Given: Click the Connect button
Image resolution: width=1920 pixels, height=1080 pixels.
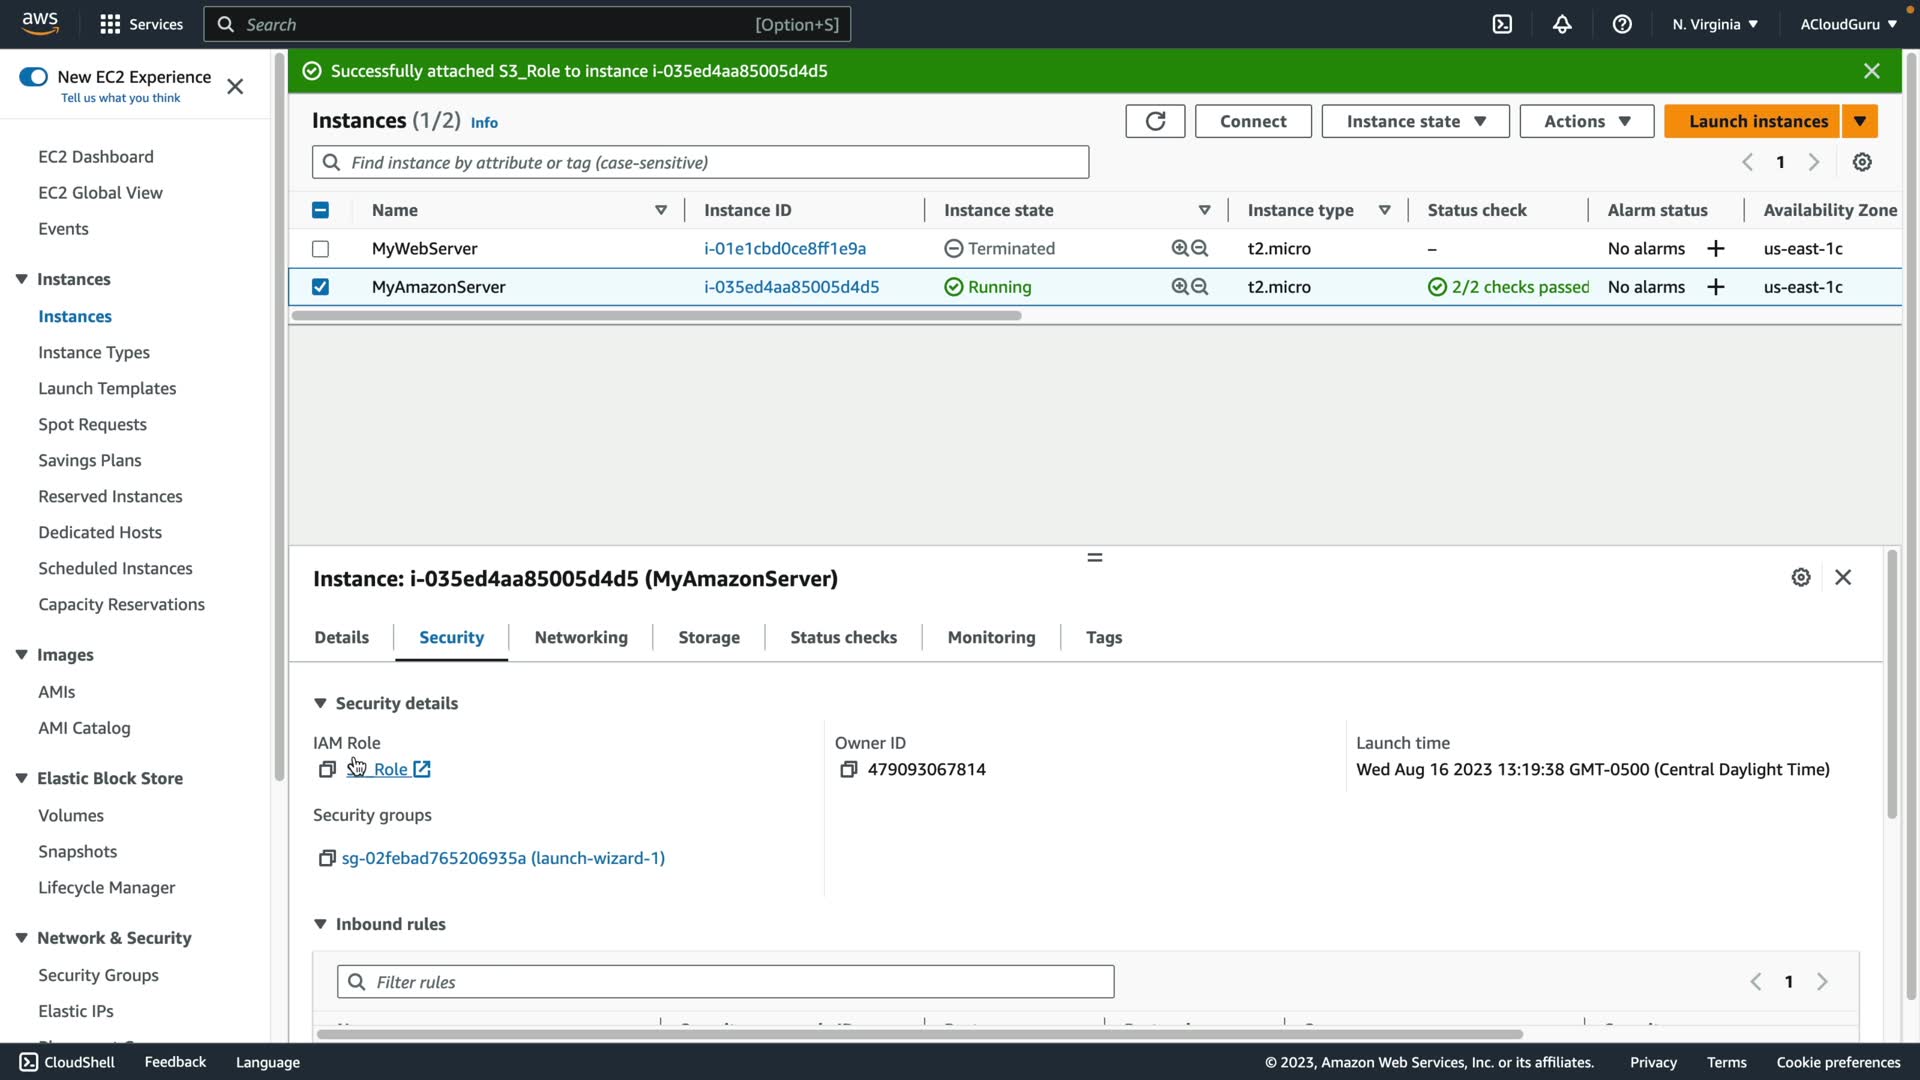Looking at the screenshot, I should pos(1253,121).
